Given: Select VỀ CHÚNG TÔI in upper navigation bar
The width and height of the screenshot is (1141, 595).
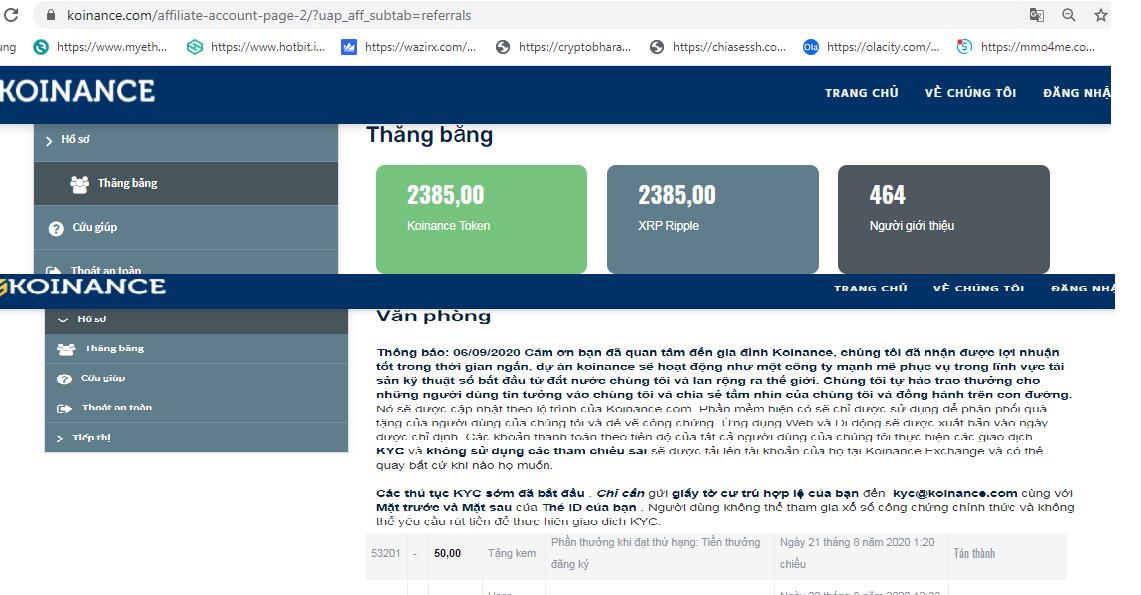Looking at the screenshot, I should point(970,93).
